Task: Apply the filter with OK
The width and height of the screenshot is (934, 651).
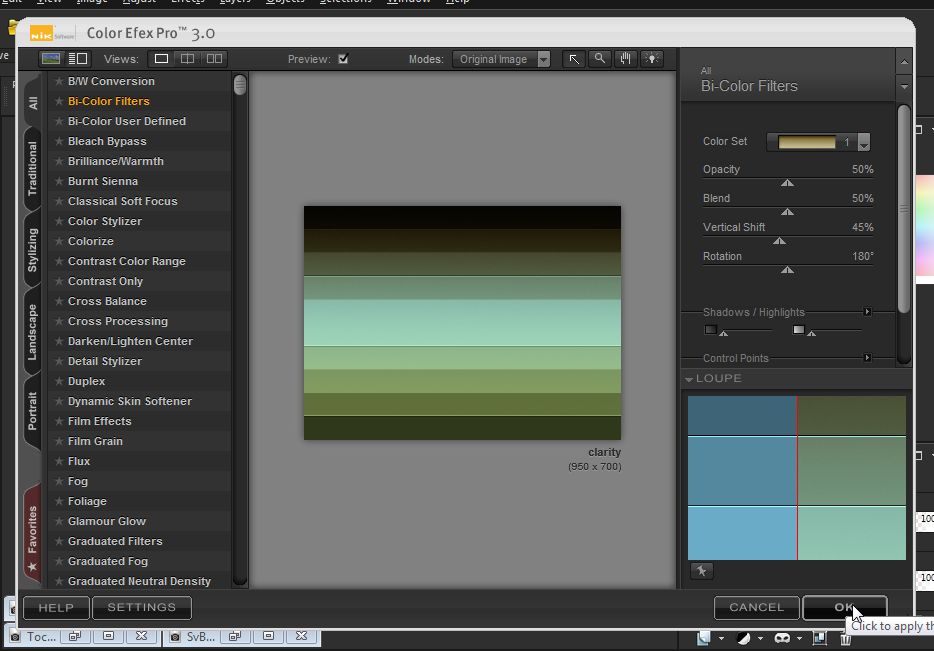Action: point(845,608)
